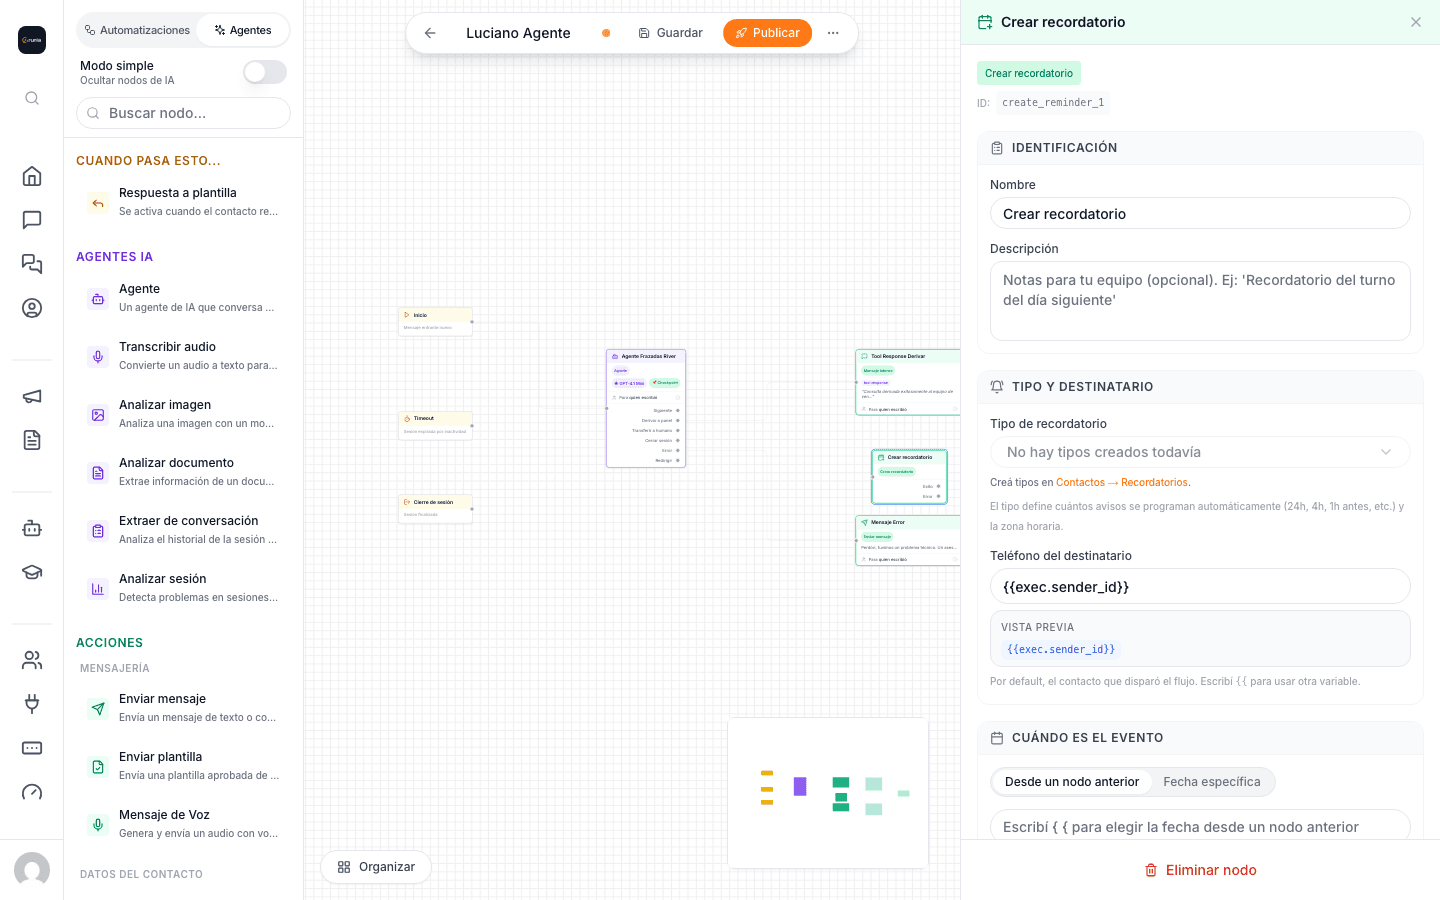The height and width of the screenshot is (900, 1440).
Task: Open the keyboard-style message icon in sidebar
Action: pyautogui.click(x=32, y=748)
